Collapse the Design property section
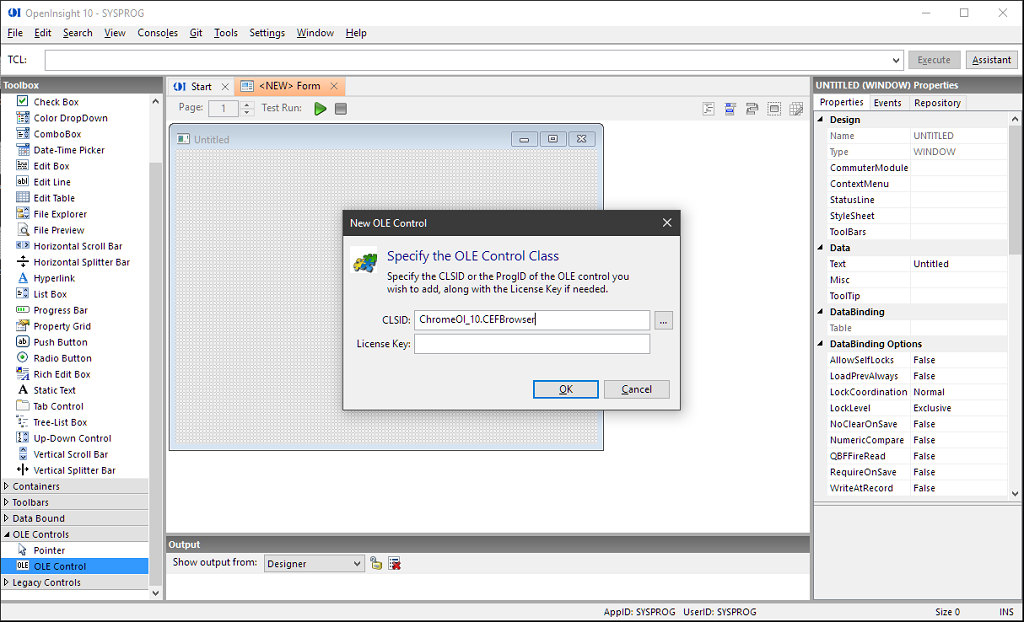This screenshot has height=622, width=1024. click(821, 120)
